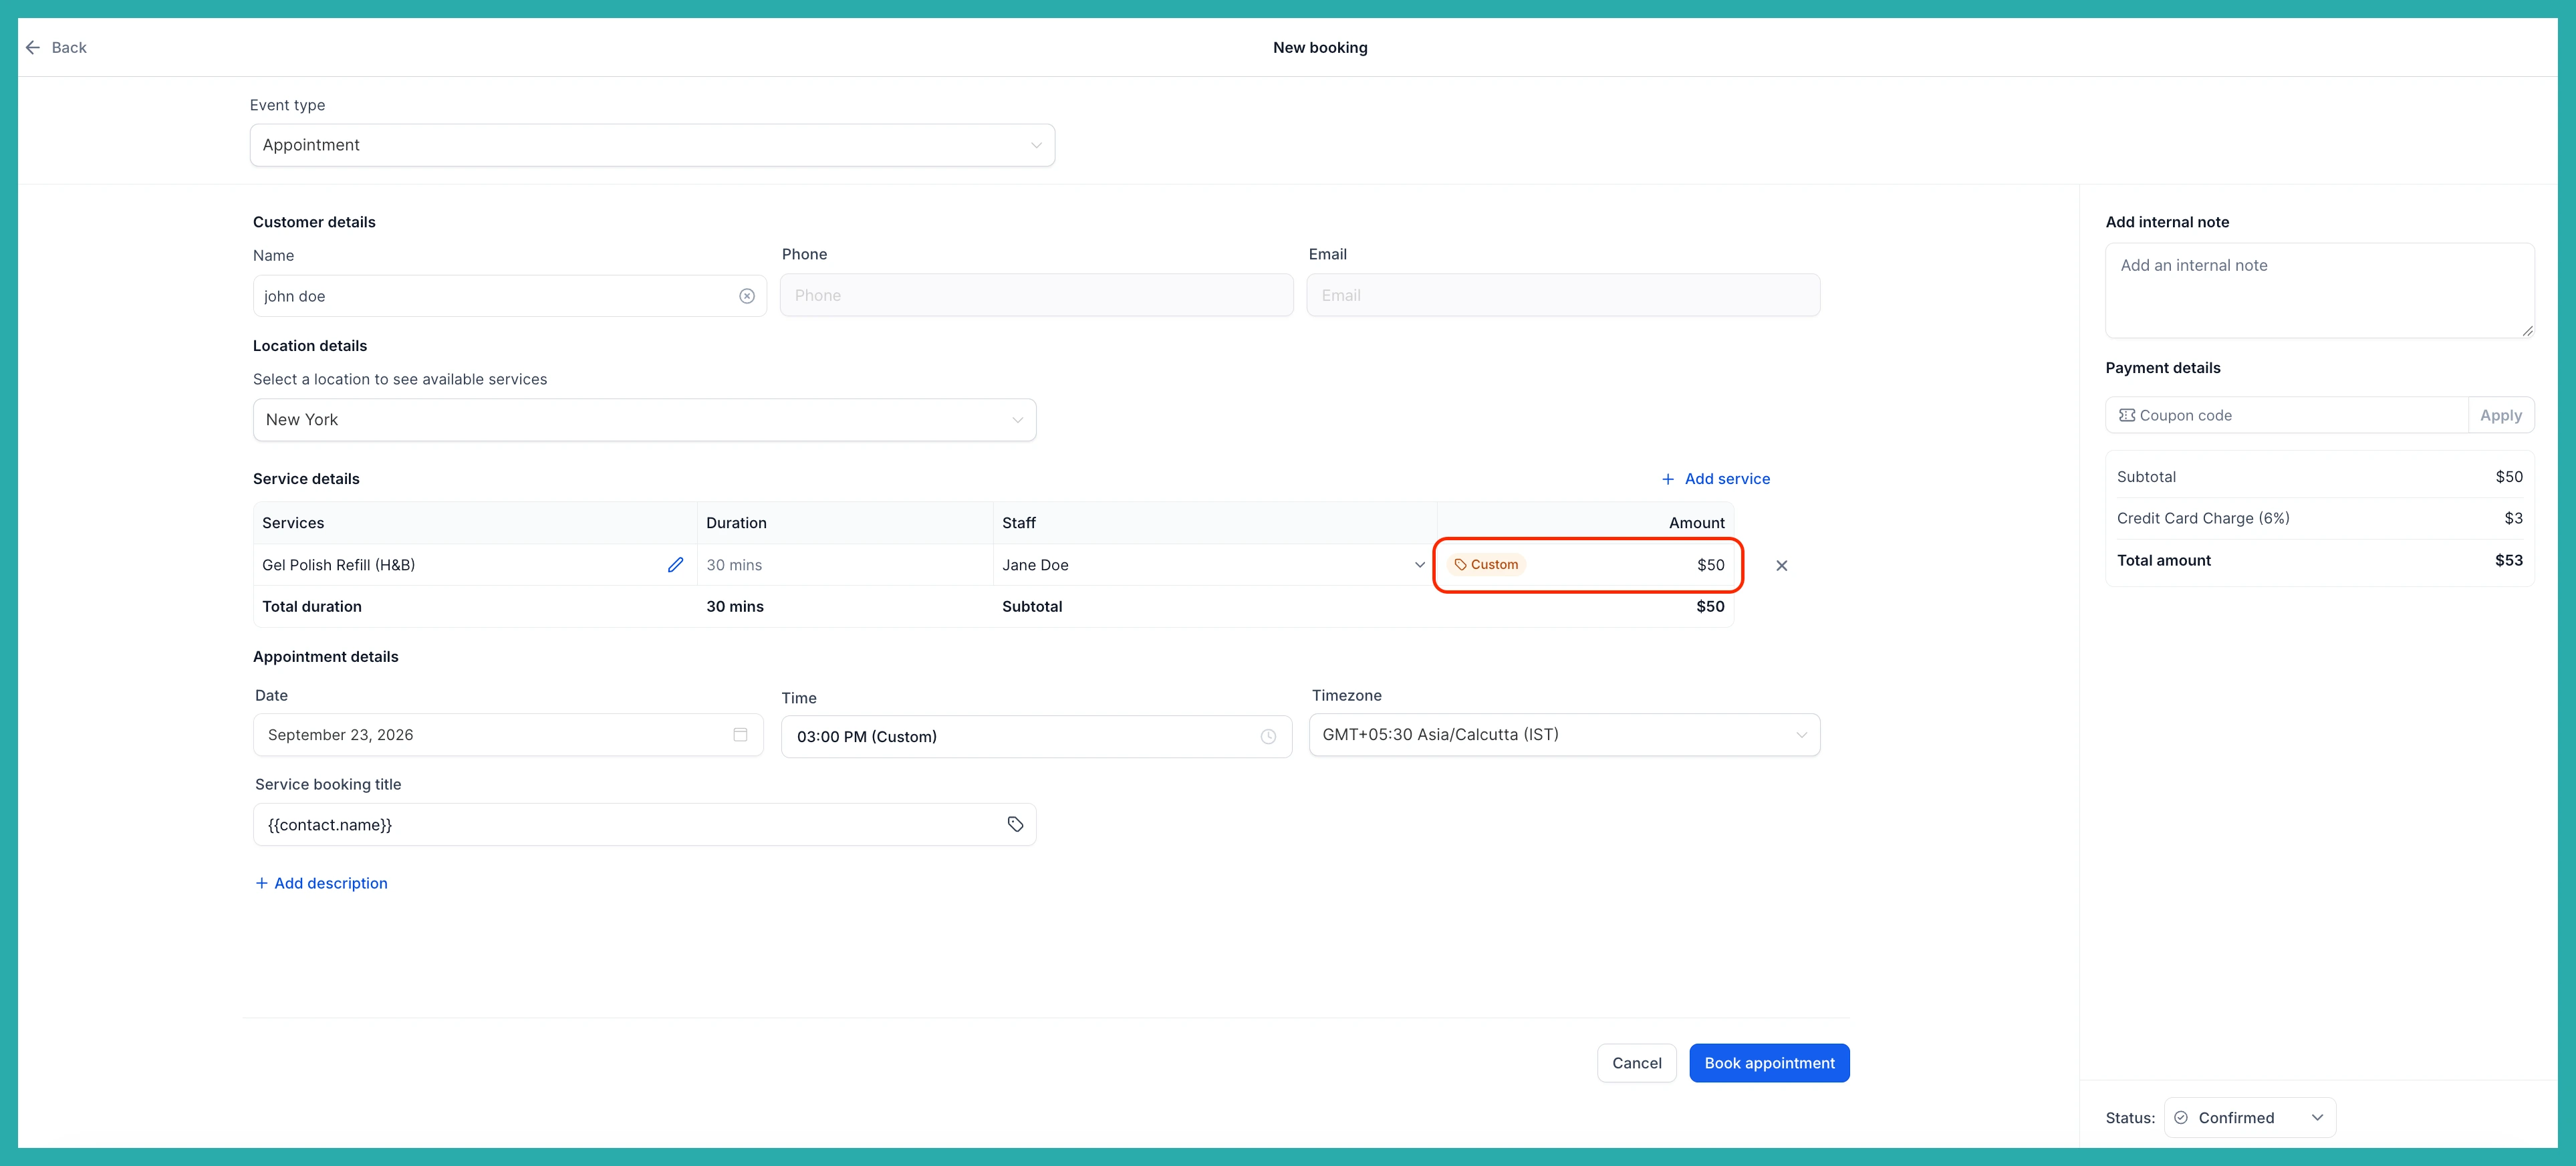The image size is (2576, 1166).
Task: Click the Total amount $53 value
Action: tap(2508, 560)
